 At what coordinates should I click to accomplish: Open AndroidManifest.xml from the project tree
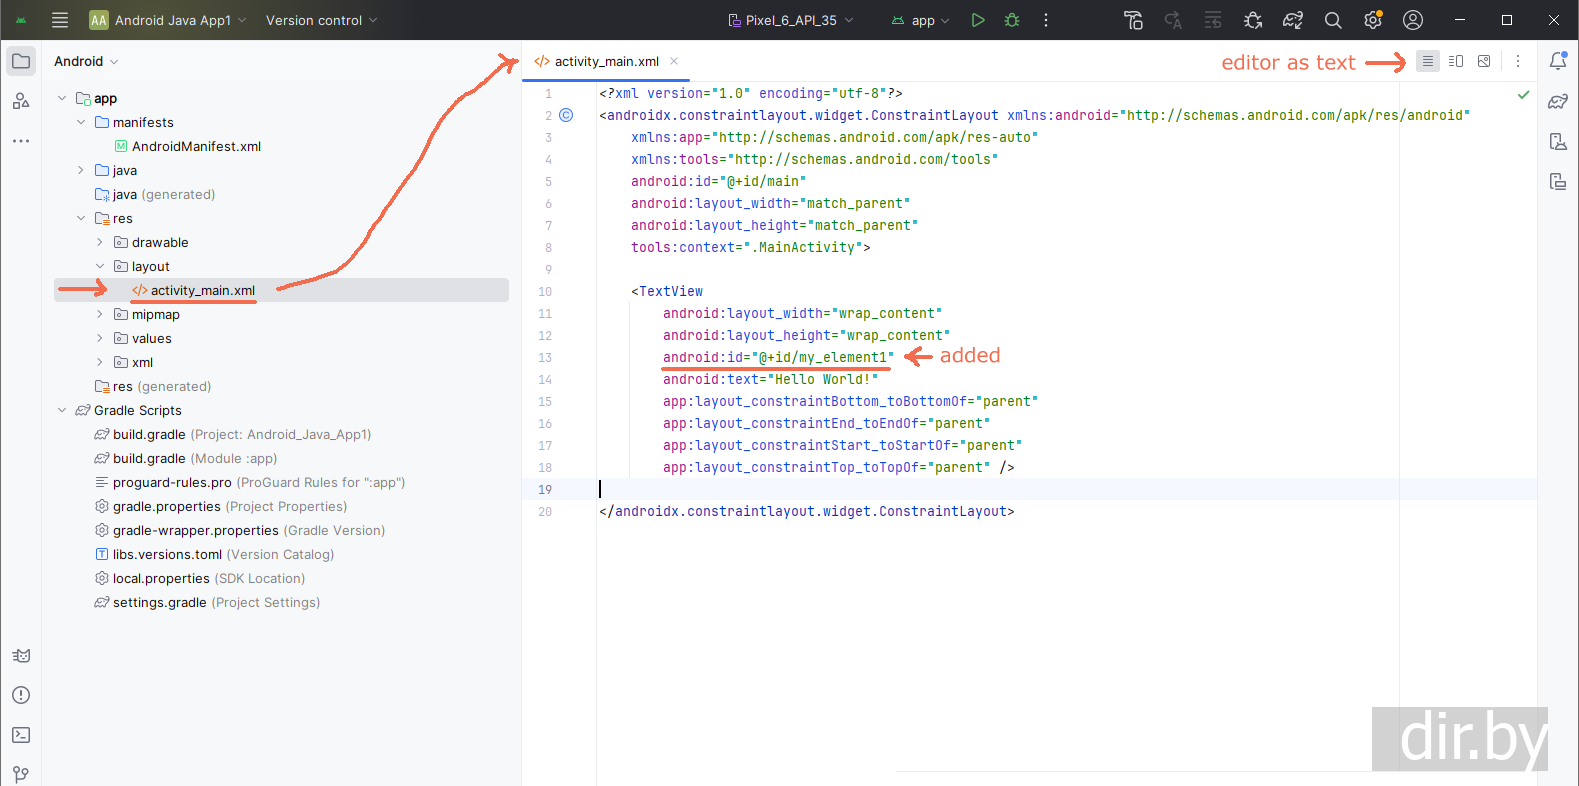pyautogui.click(x=196, y=146)
